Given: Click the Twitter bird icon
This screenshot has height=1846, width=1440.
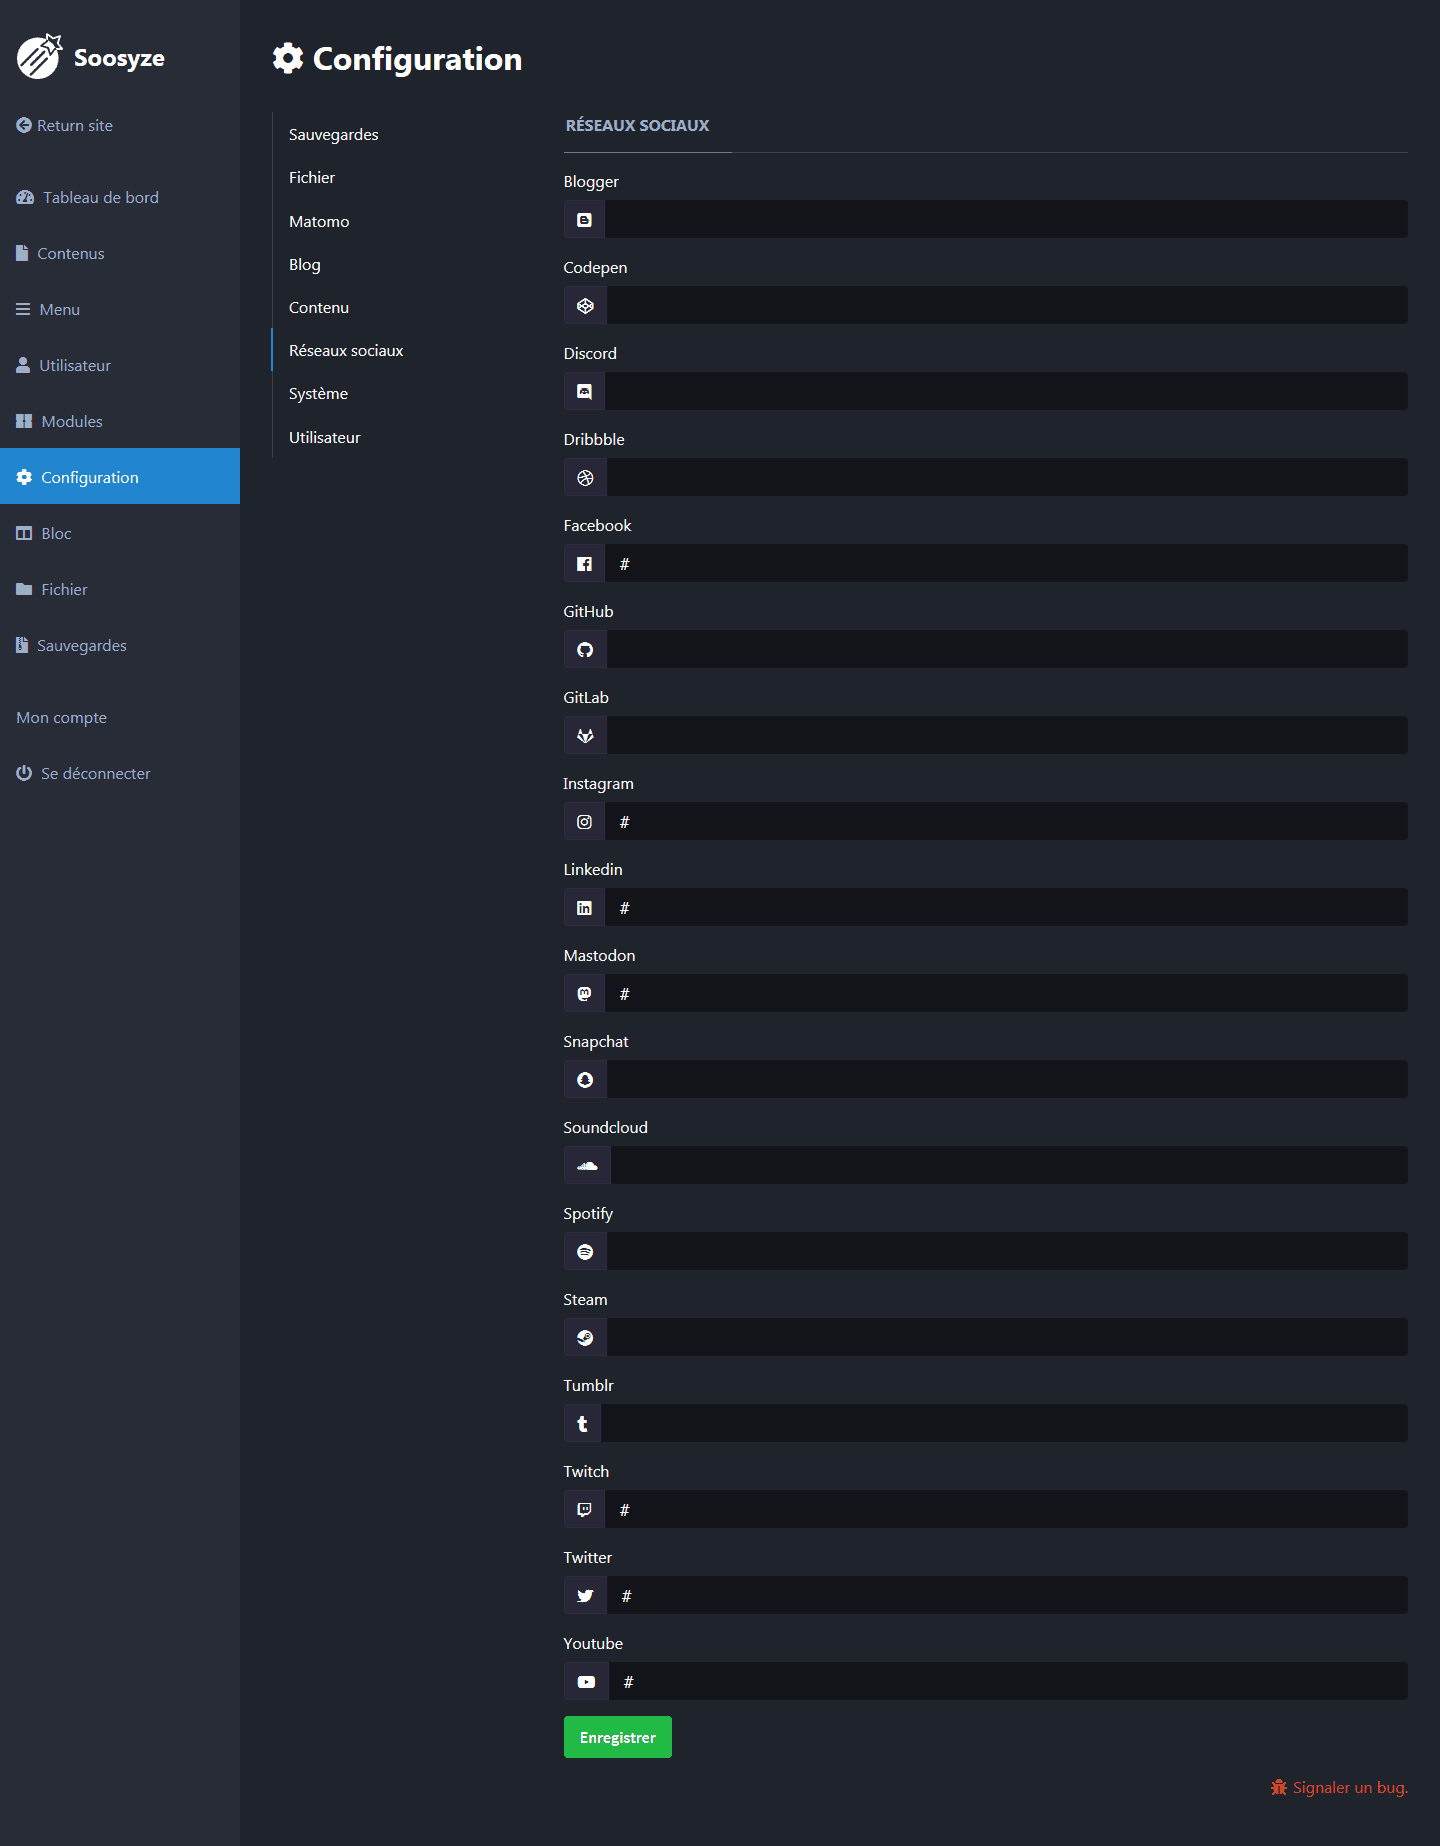Looking at the screenshot, I should click(585, 1596).
